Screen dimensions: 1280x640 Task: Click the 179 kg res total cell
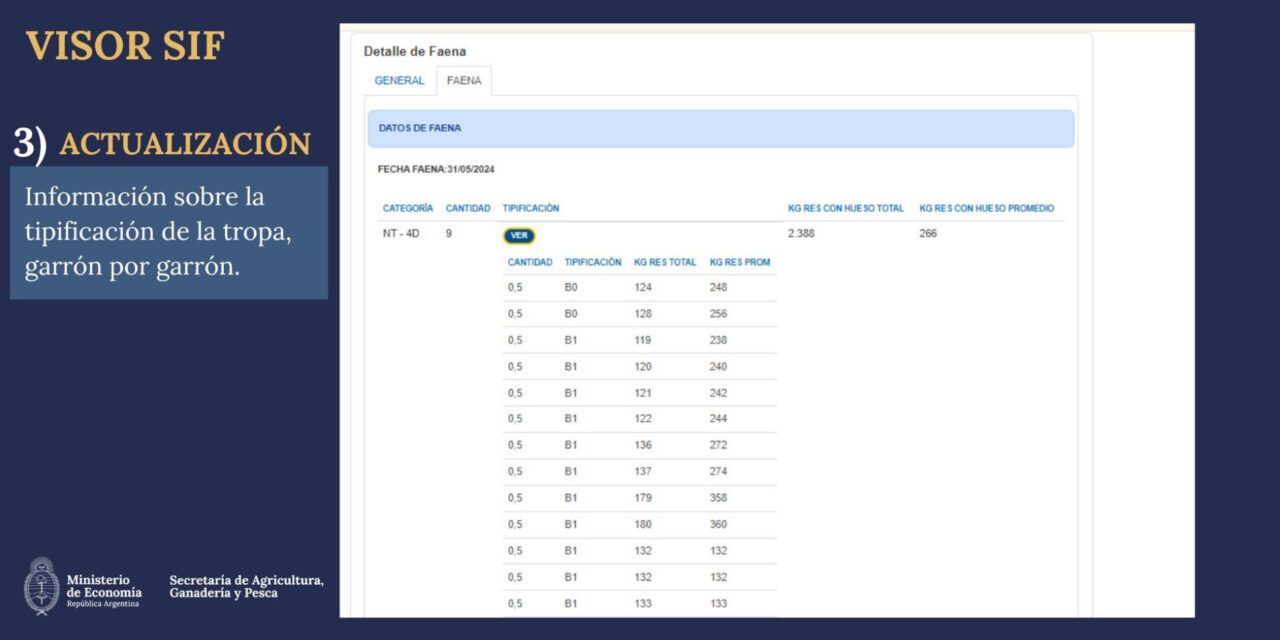tap(643, 498)
